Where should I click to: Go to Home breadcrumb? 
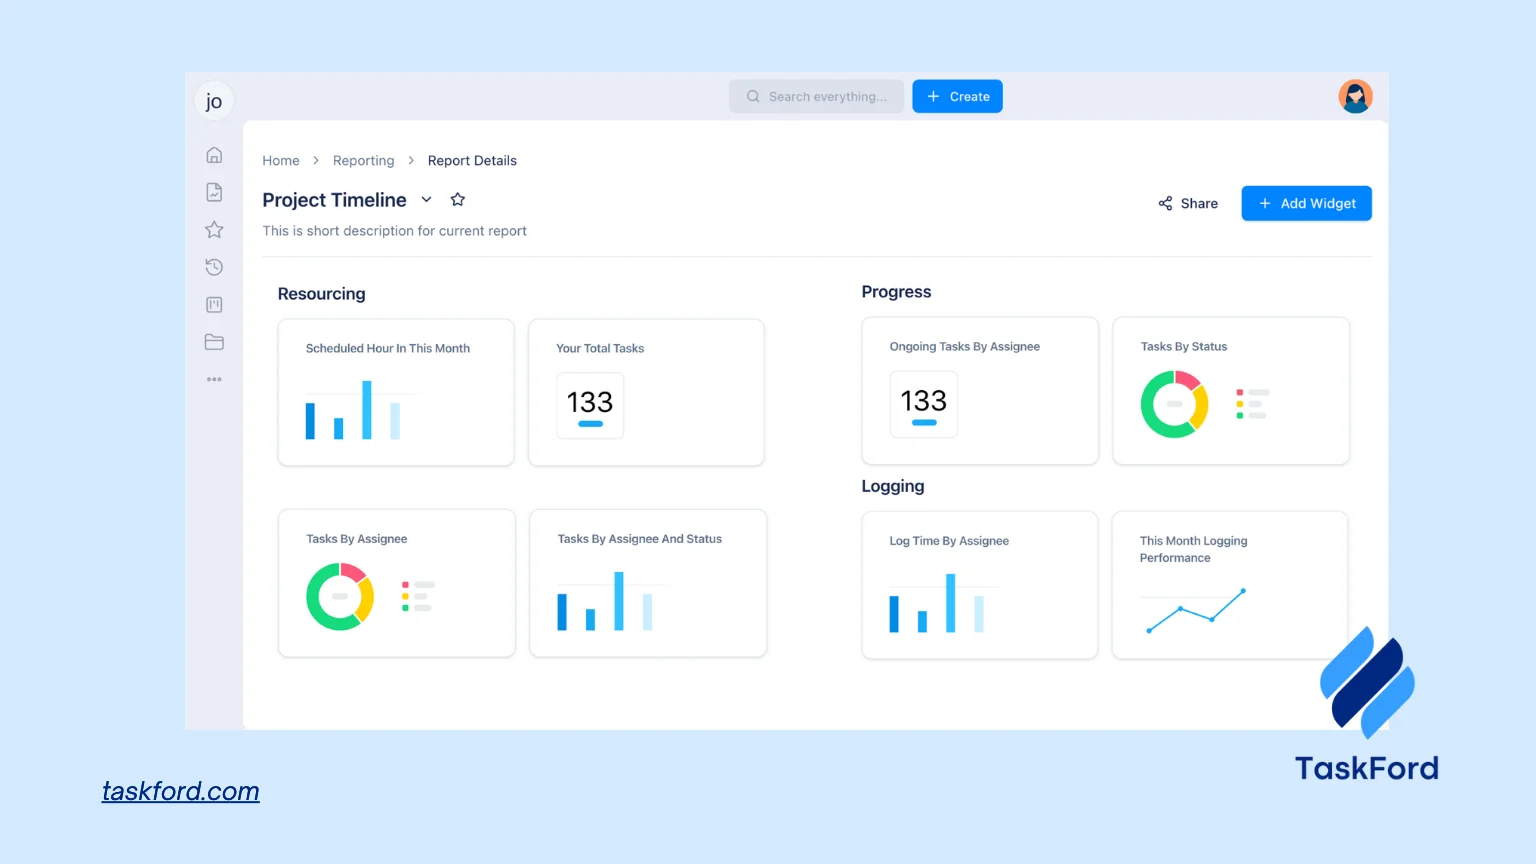pyautogui.click(x=281, y=161)
